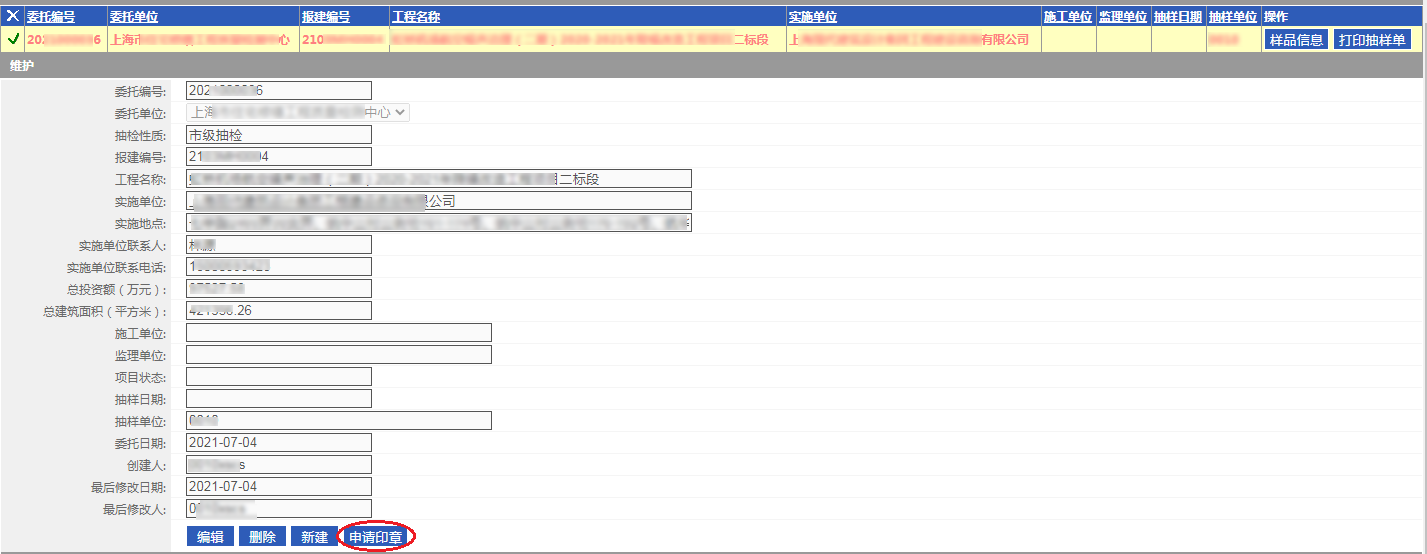1427x554 pixels.
Task: Focus the 实施地点 input field
Action: [x=439, y=223]
